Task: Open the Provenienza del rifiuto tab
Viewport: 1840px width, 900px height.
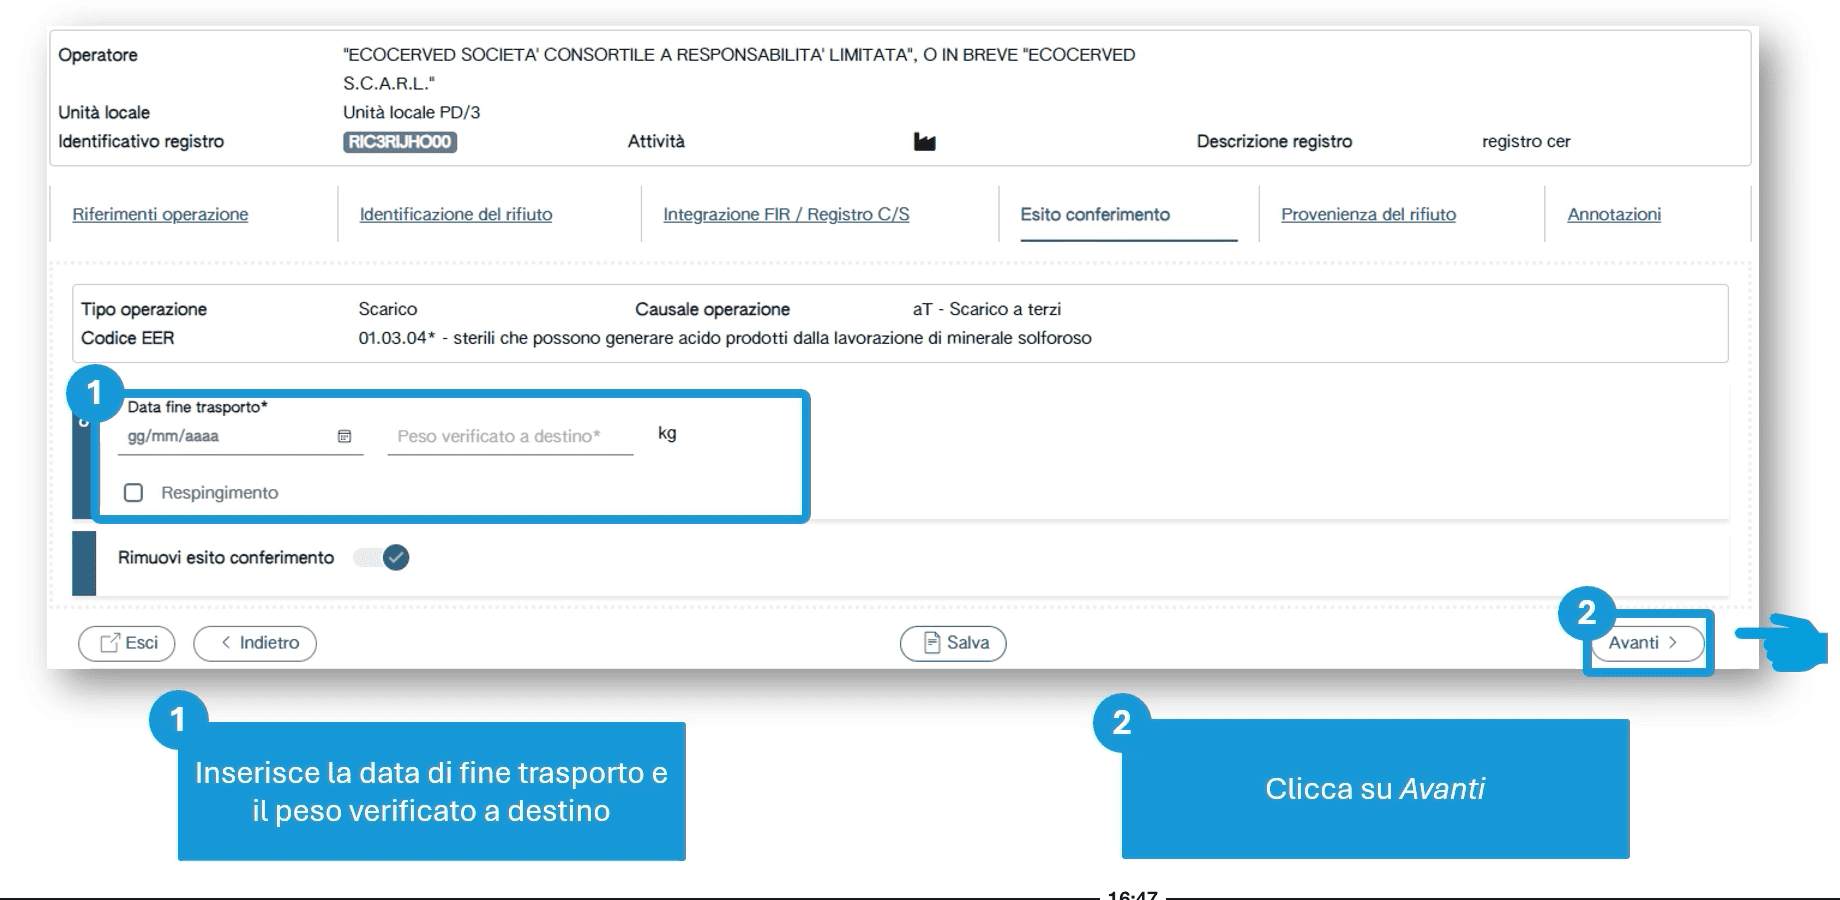Action: pos(1368,214)
